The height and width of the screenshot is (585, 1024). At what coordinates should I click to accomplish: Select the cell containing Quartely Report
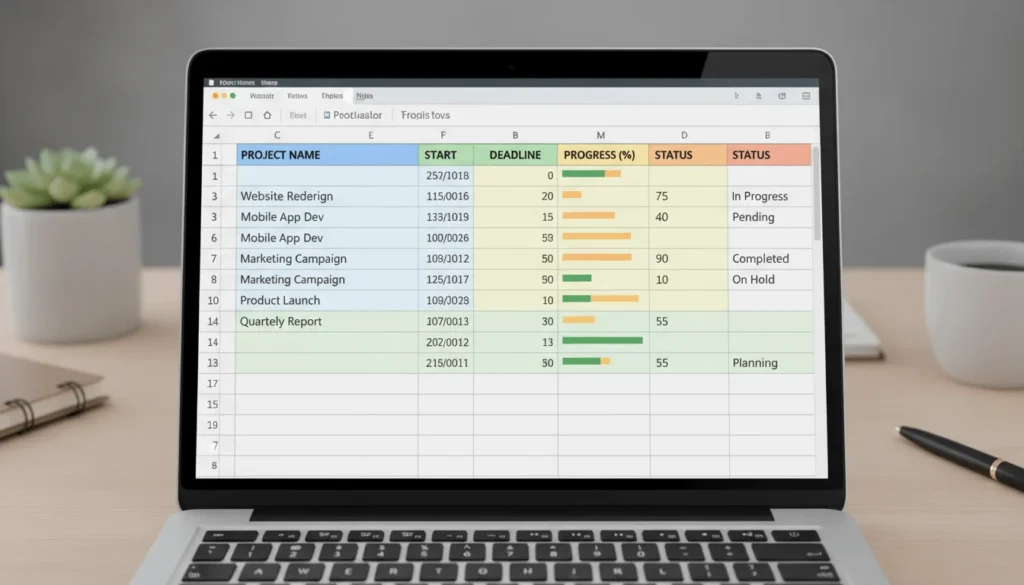coord(280,321)
